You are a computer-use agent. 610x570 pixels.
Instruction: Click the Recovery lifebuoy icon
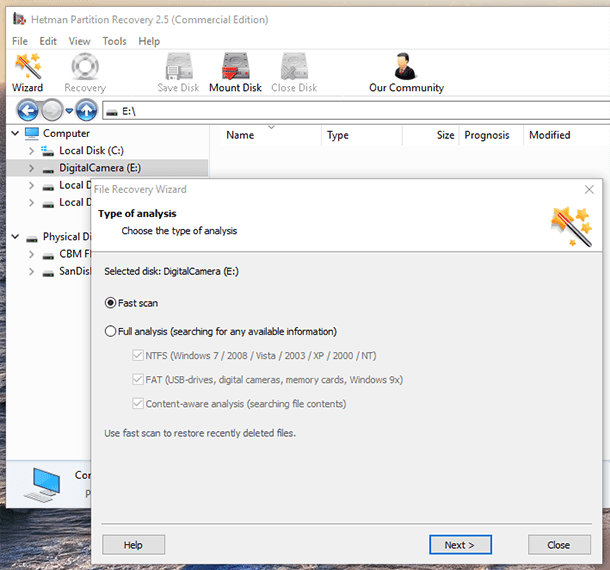tap(85, 66)
